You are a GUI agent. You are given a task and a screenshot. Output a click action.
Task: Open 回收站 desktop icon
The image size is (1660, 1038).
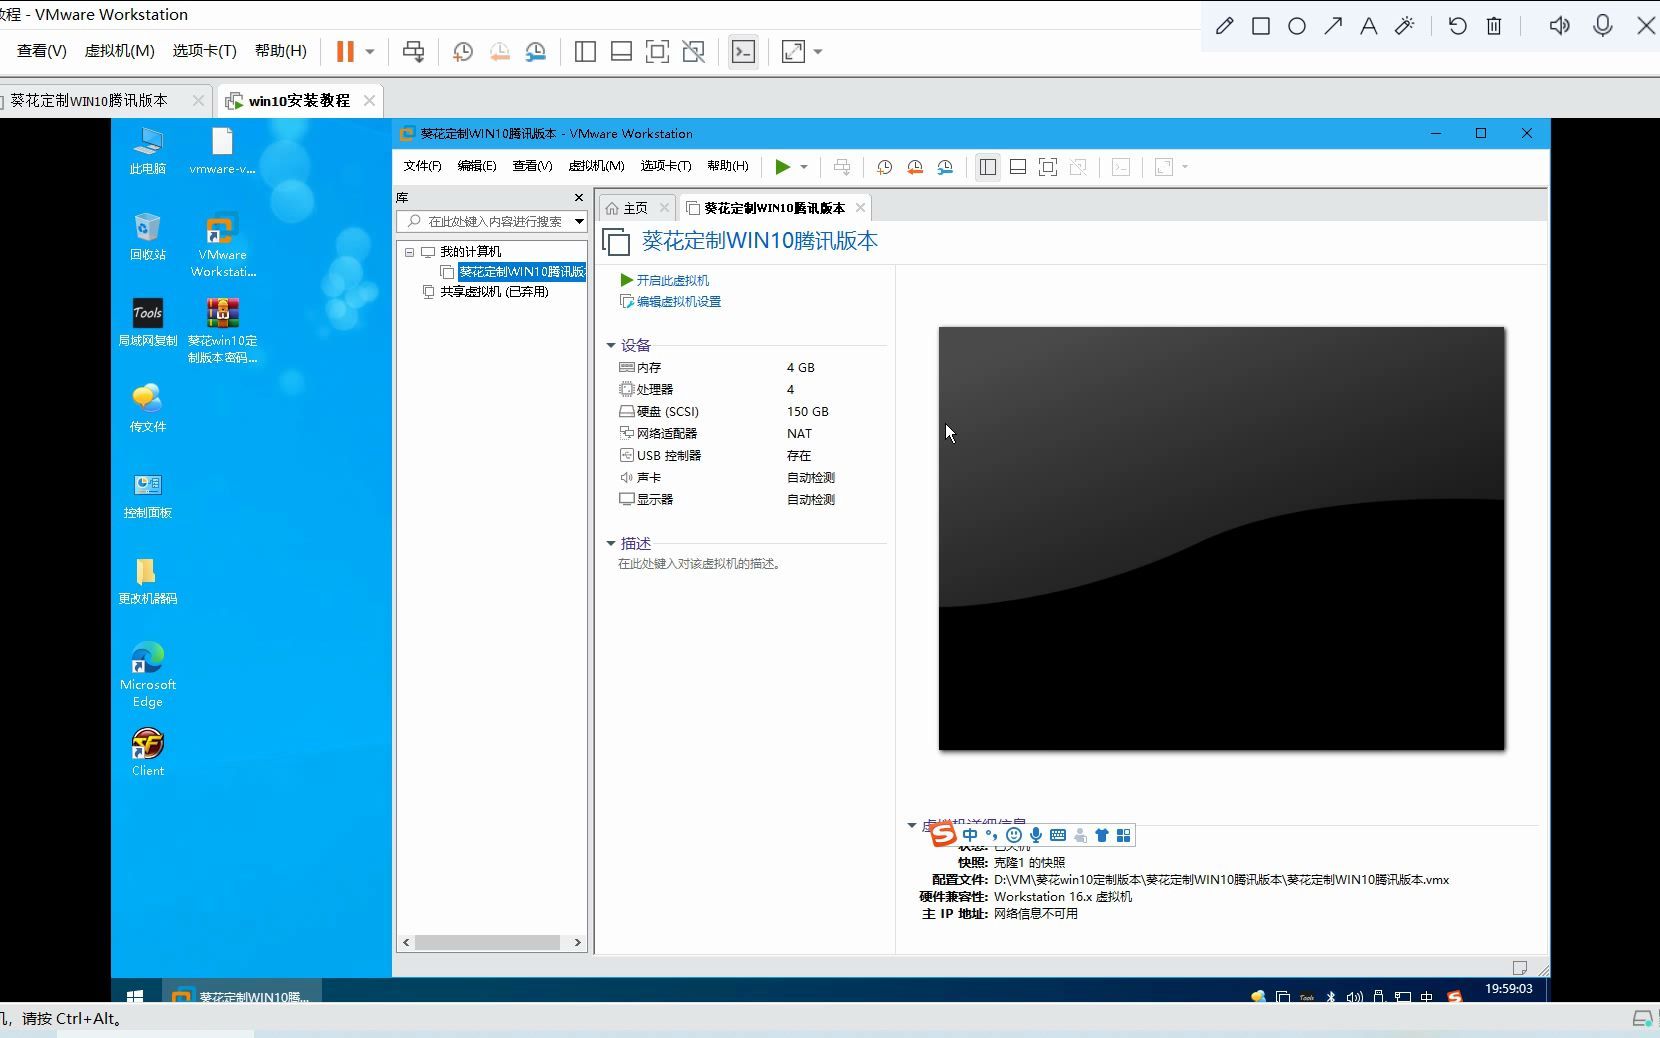pyautogui.click(x=148, y=237)
